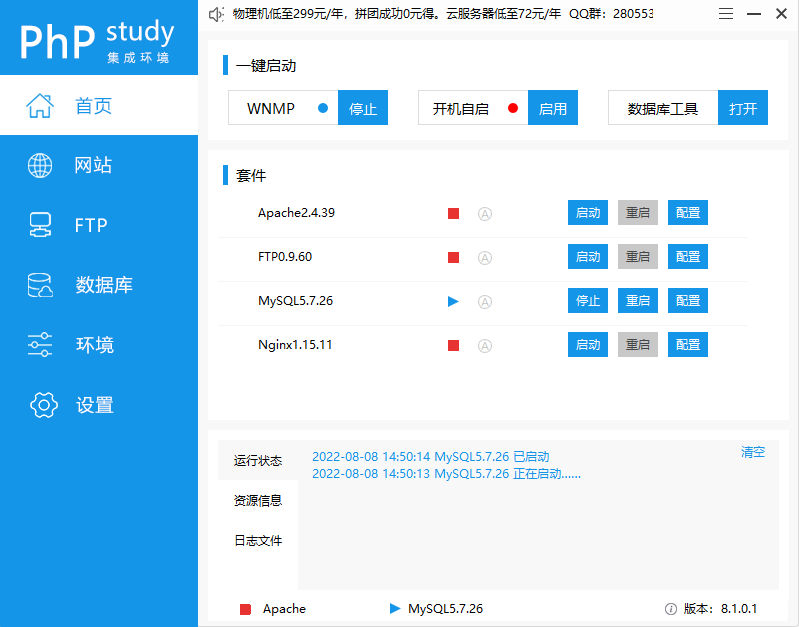Screen dimensions: 799x627
Task: Click the FTP server icon in sidebar
Action: tap(40, 225)
